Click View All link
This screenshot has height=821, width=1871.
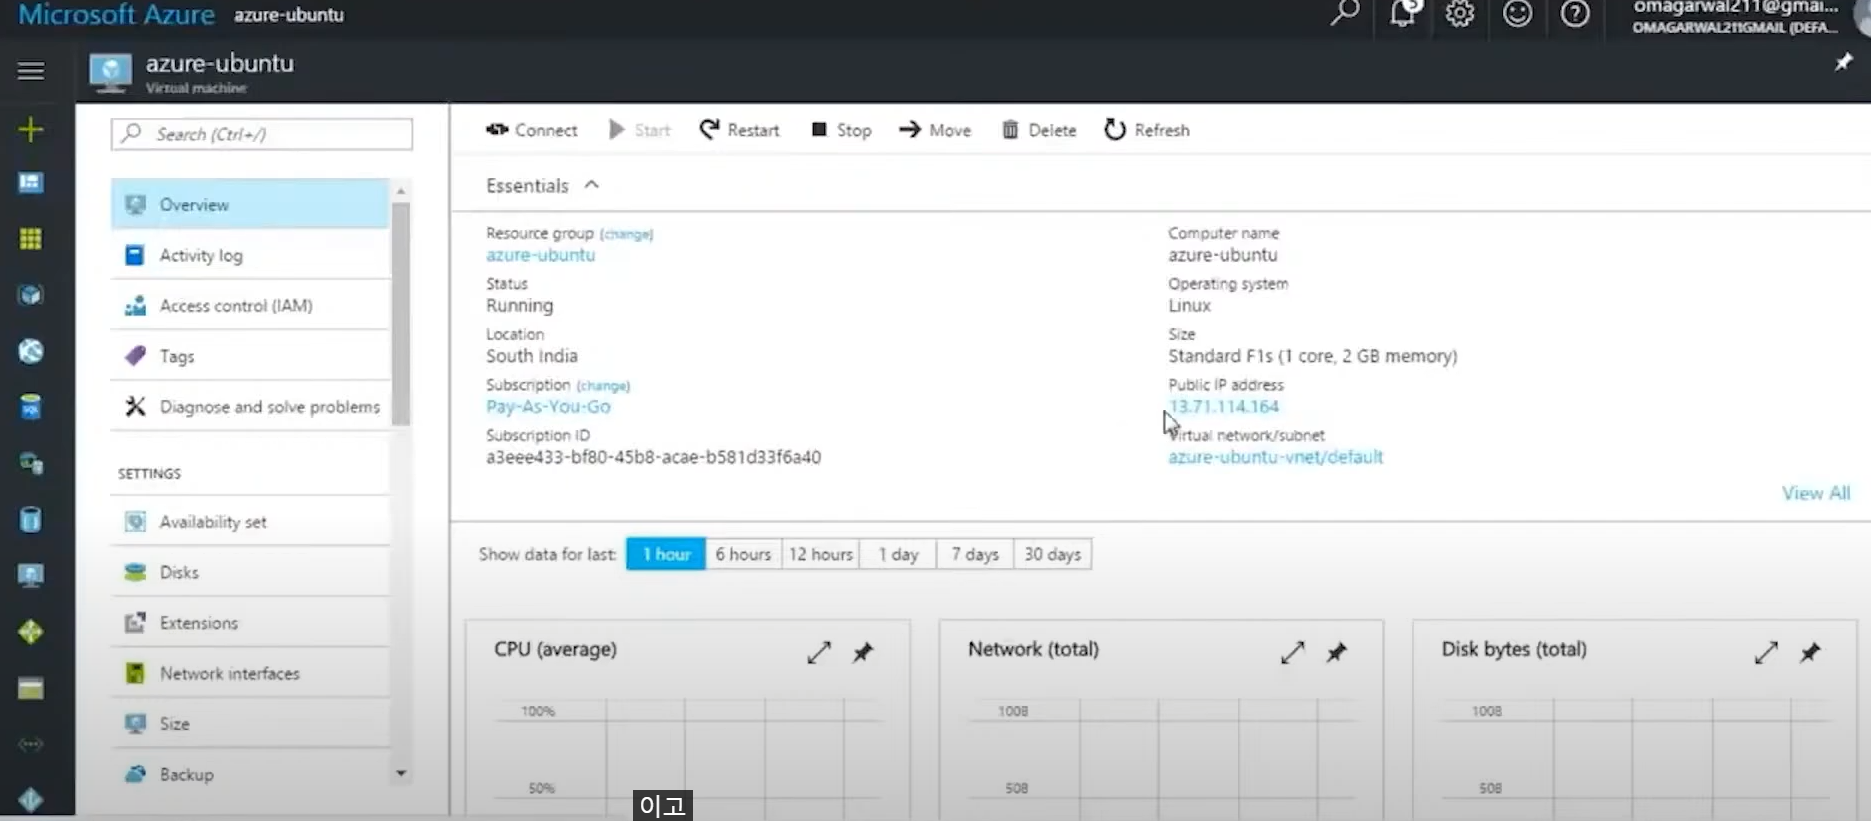(x=1816, y=493)
